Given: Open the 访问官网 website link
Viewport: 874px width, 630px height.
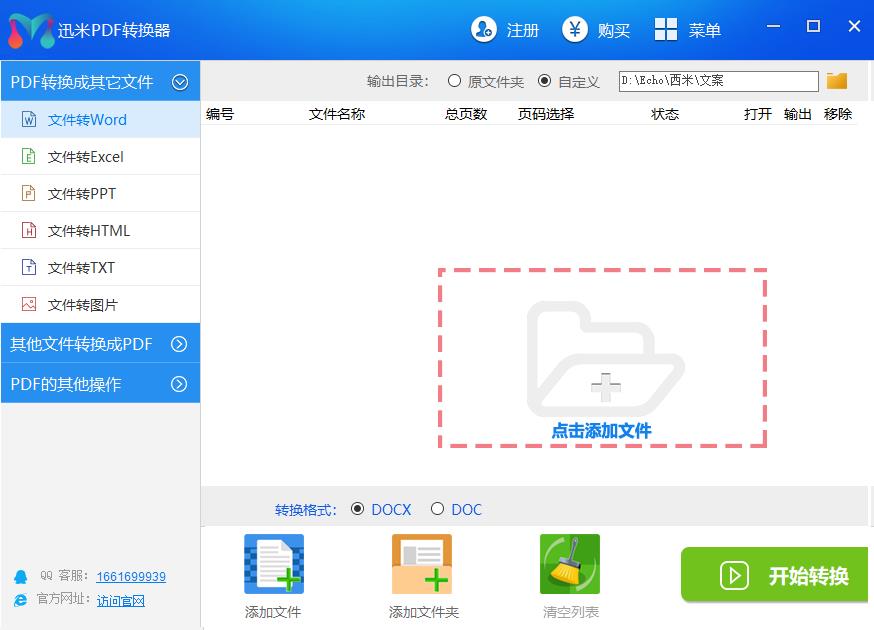Looking at the screenshot, I should 121,601.
